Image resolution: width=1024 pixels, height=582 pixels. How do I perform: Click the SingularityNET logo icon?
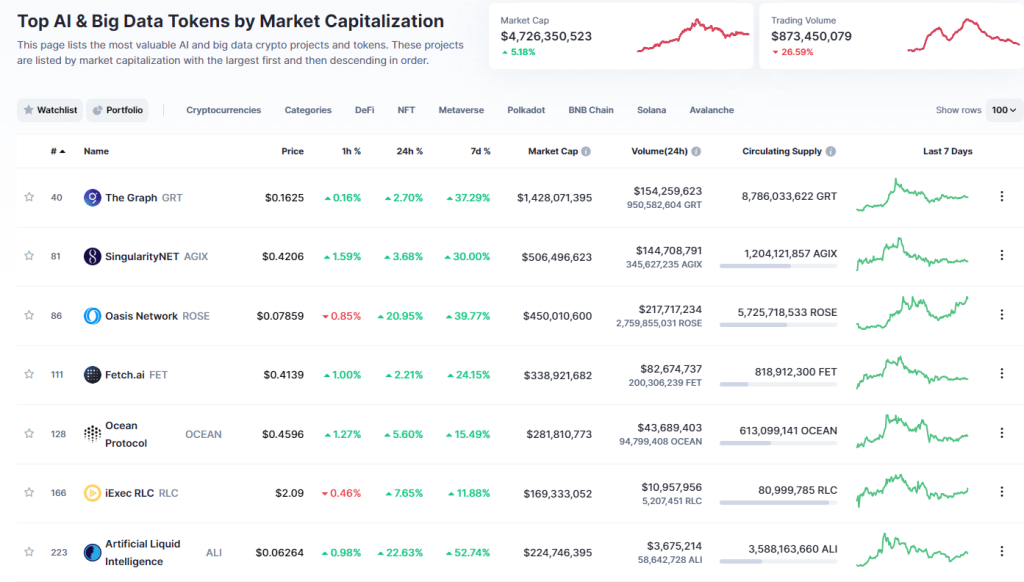92,256
